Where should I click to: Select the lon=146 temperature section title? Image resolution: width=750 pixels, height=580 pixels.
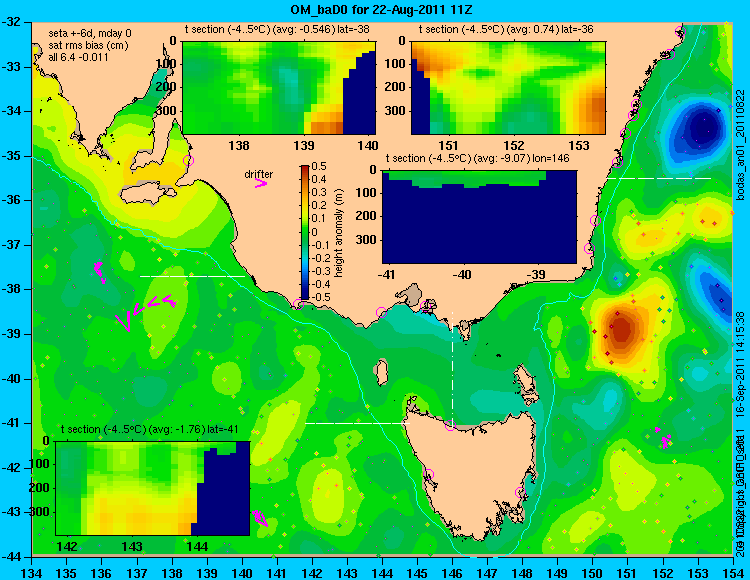click(x=477, y=158)
